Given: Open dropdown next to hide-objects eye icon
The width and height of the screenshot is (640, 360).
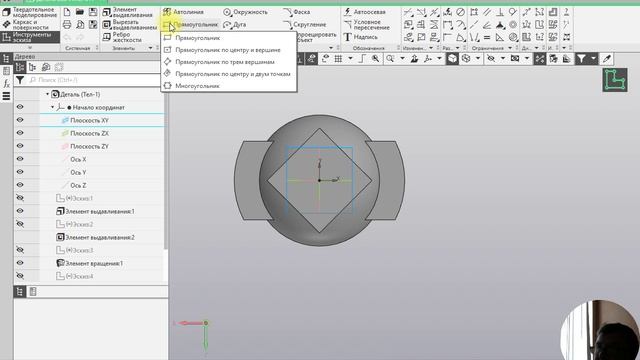Looking at the screenshot, I should click(x=502, y=59).
